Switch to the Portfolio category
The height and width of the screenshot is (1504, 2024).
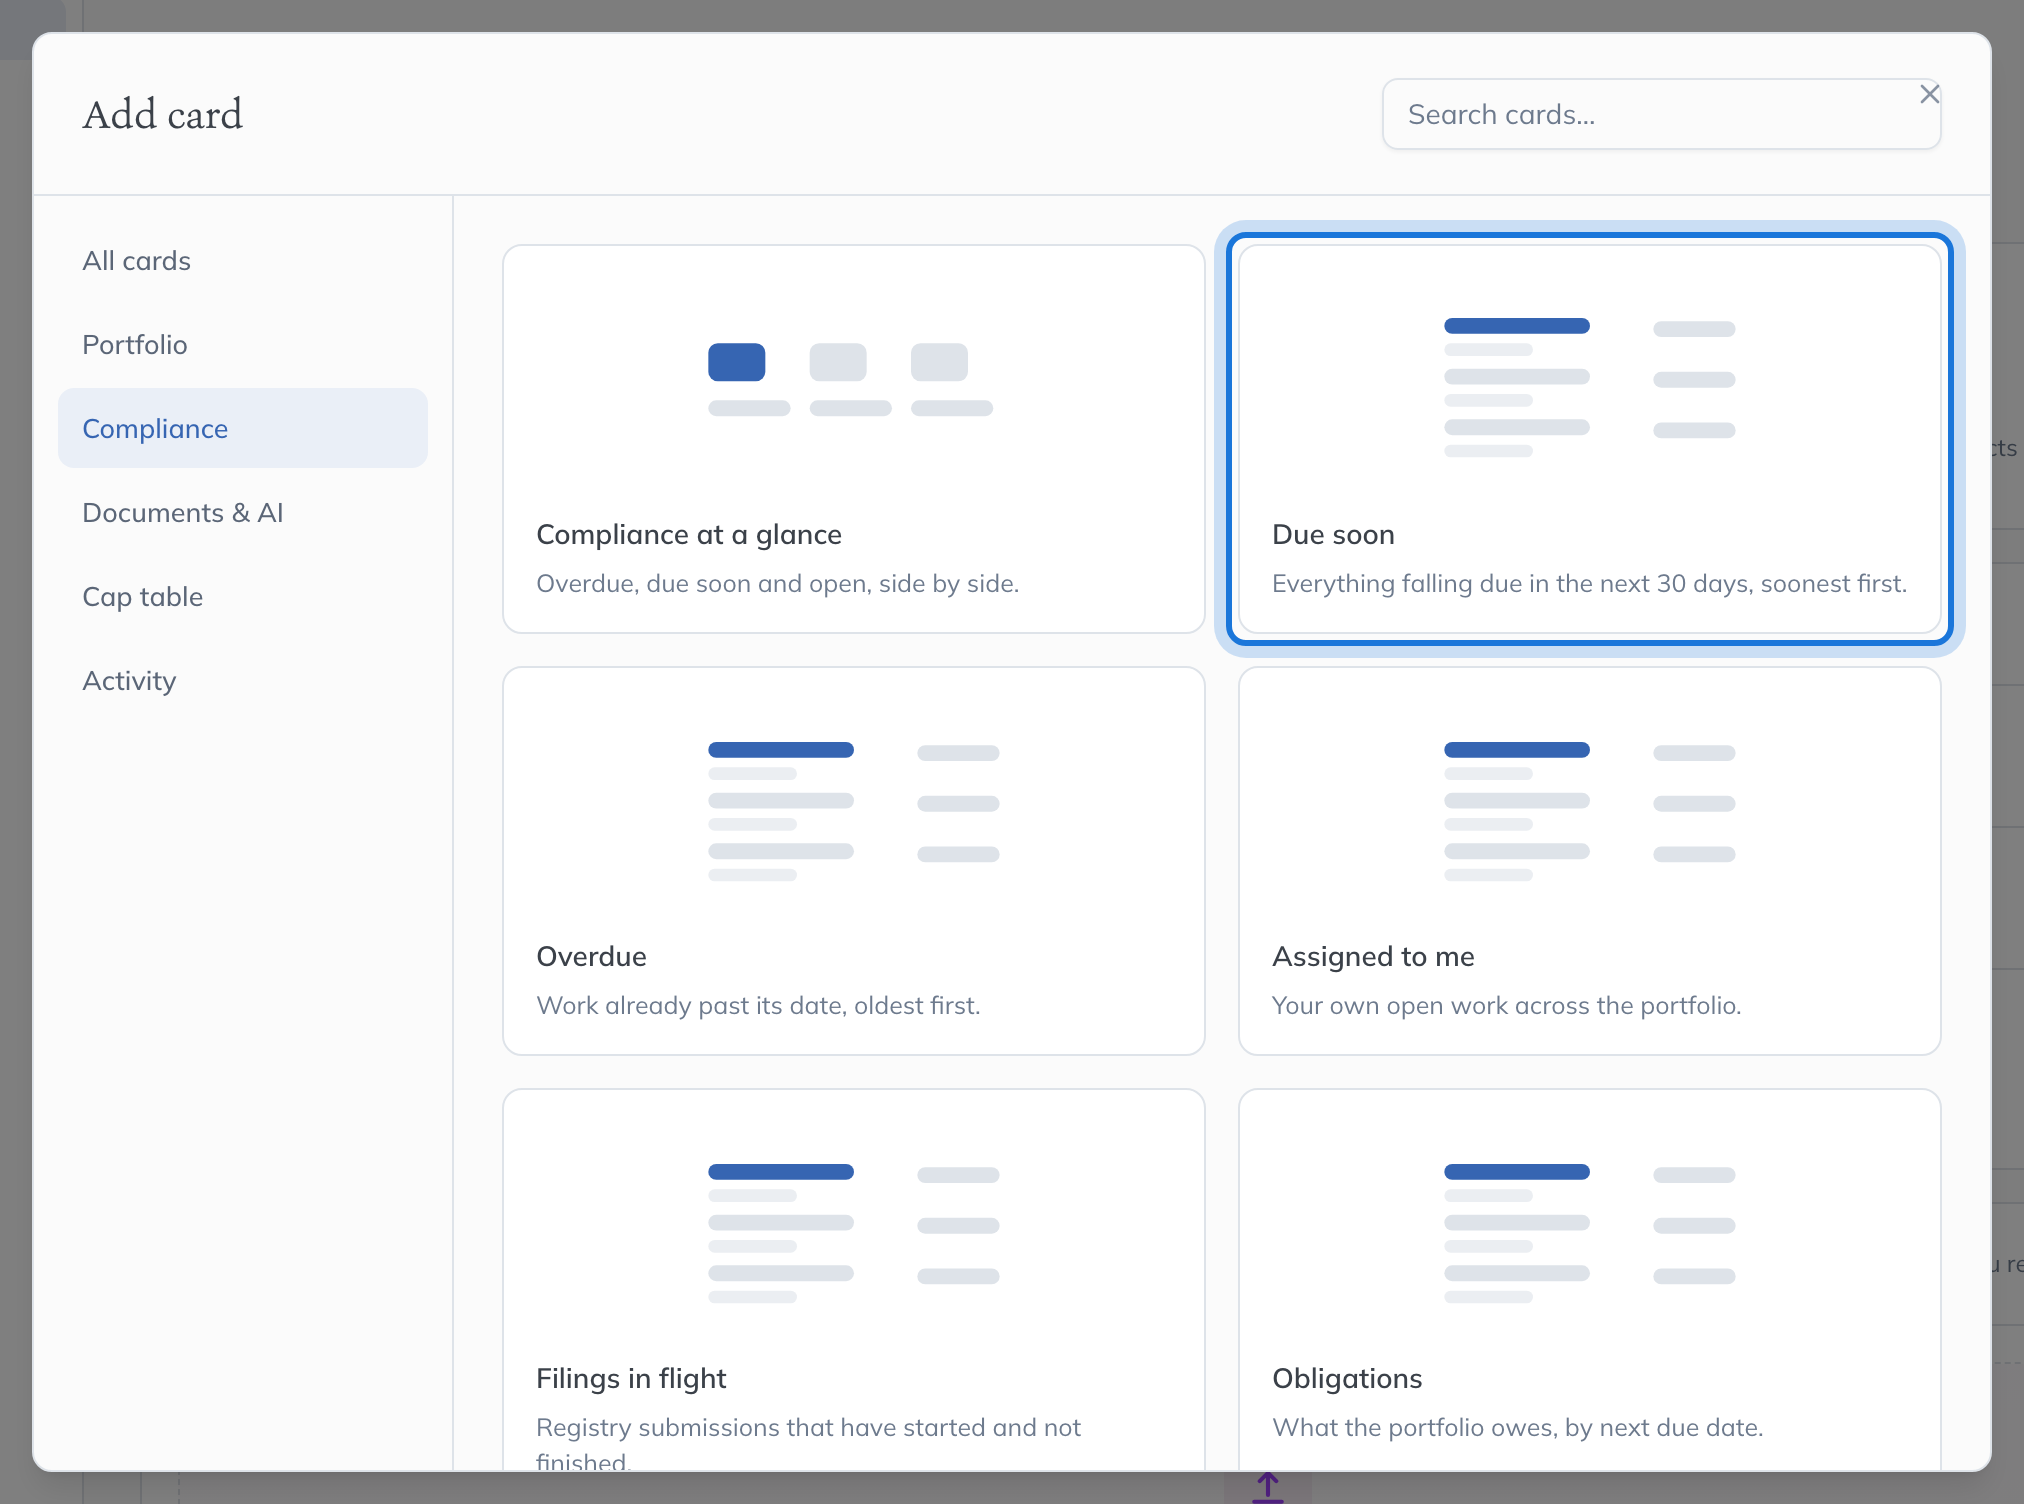tap(243, 344)
